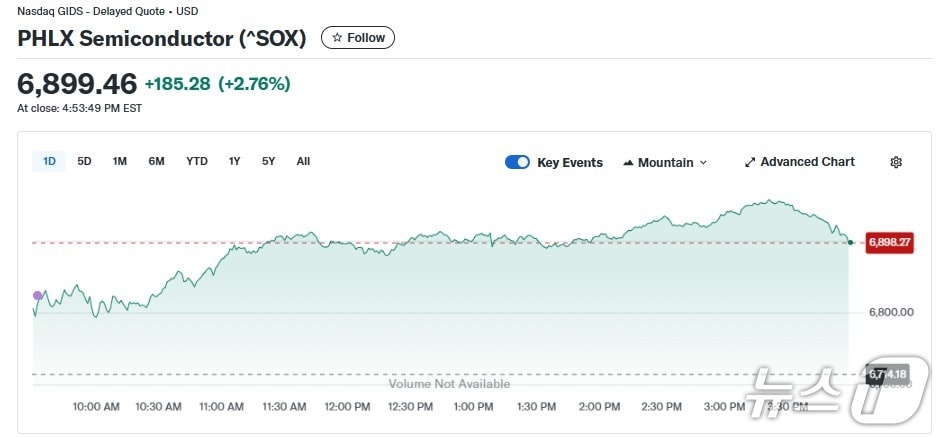Choose the 6M time range
Screen dimensions: 943x438
[156, 161]
